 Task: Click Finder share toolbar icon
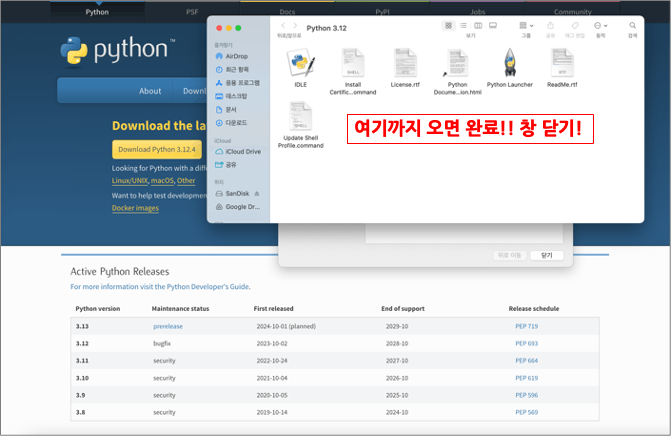[550, 26]
